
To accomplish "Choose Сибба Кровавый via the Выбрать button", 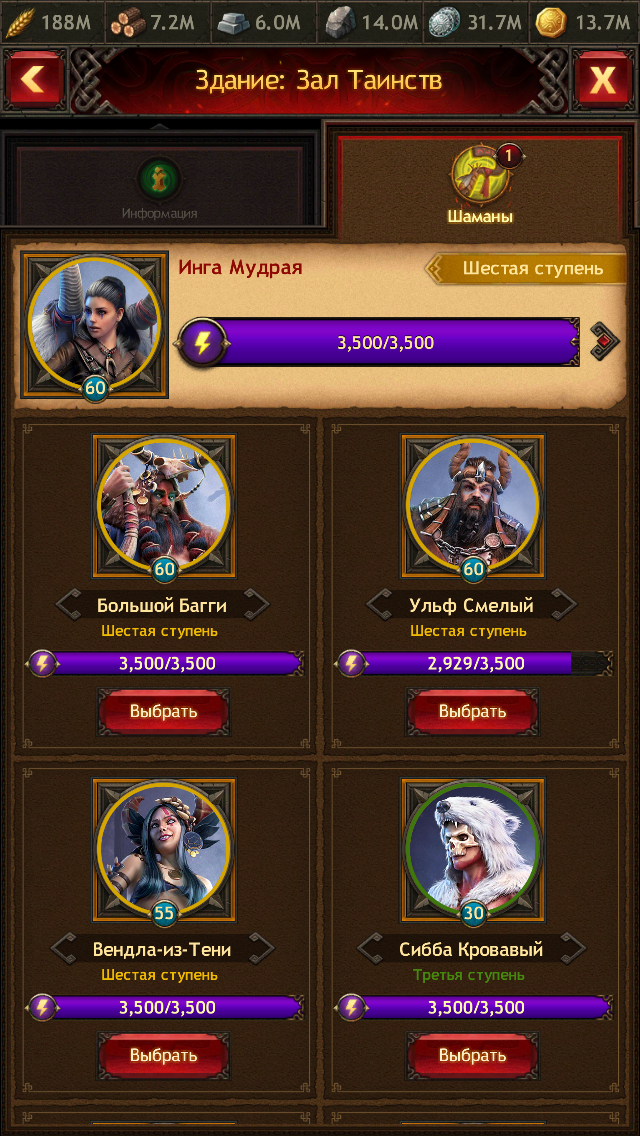I will tap(472, 1056).
